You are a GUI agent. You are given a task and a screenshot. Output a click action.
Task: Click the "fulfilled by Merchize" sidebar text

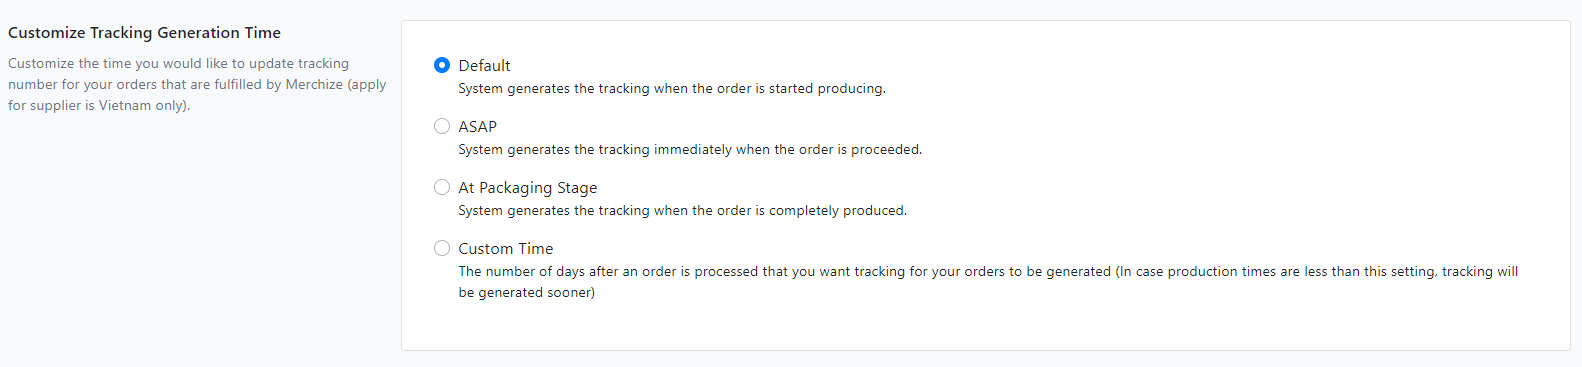click(278, 84)
